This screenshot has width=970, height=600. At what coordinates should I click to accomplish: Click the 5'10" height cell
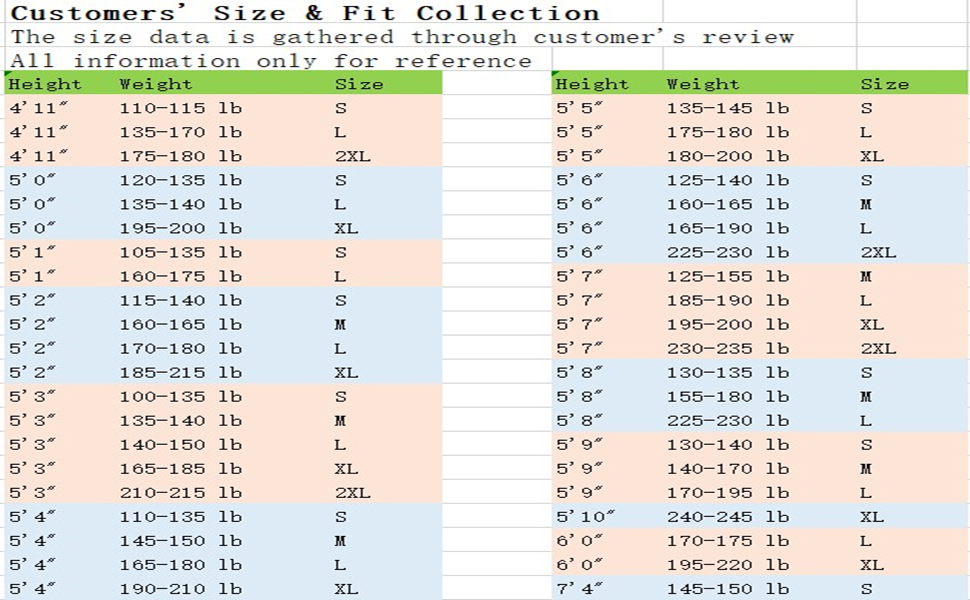tap(586, 516)
